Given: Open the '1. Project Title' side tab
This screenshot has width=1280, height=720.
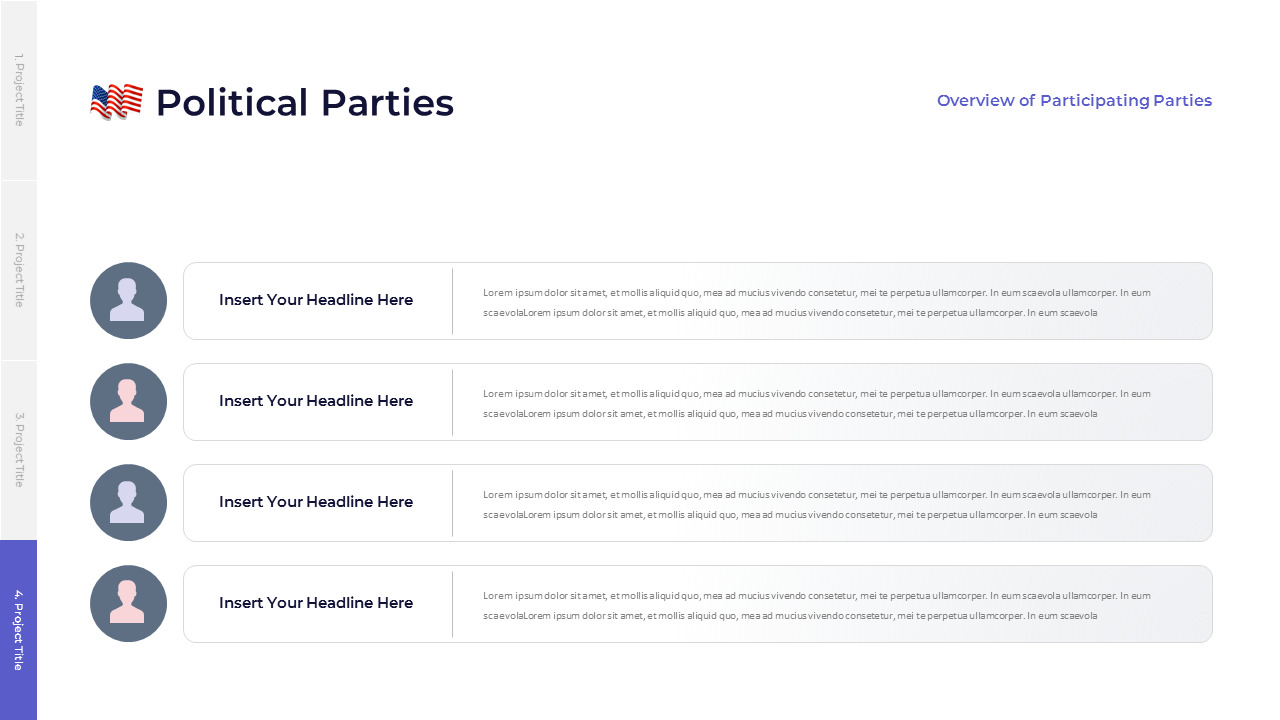Looking at the screenshot, I should pos(18,90).
